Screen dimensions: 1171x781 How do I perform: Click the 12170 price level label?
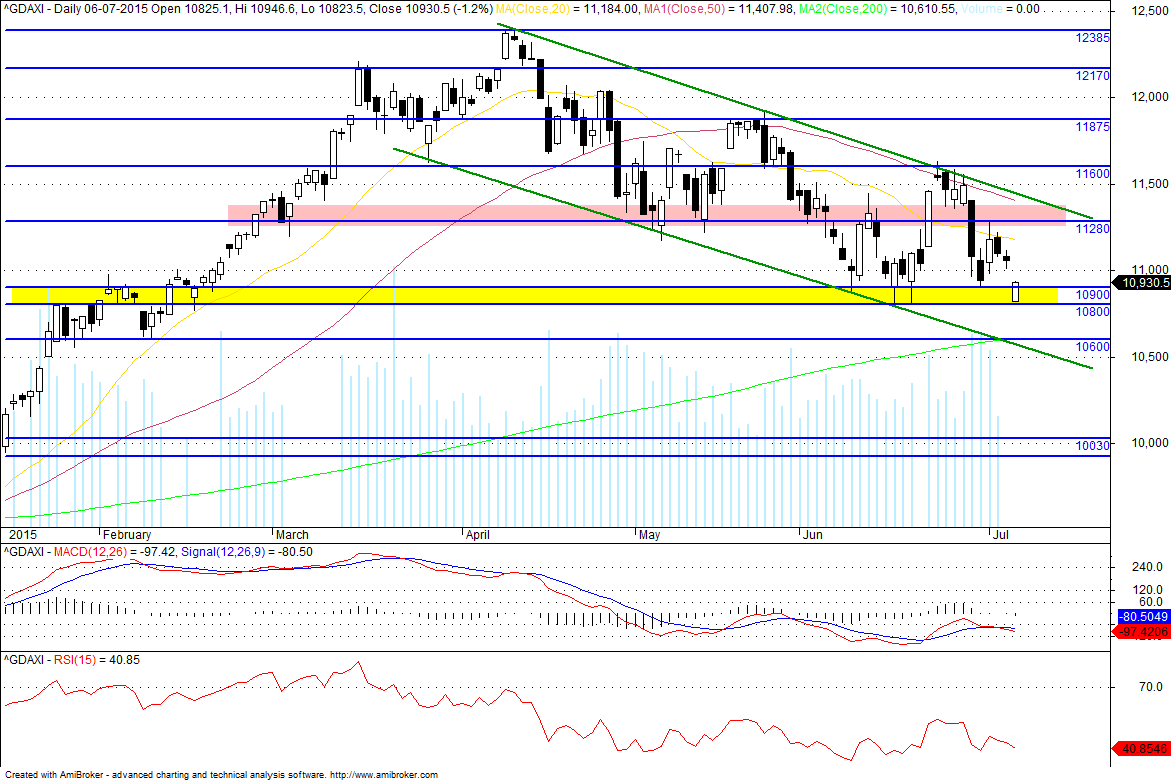pyautogui.click(x=1092, y=76)
